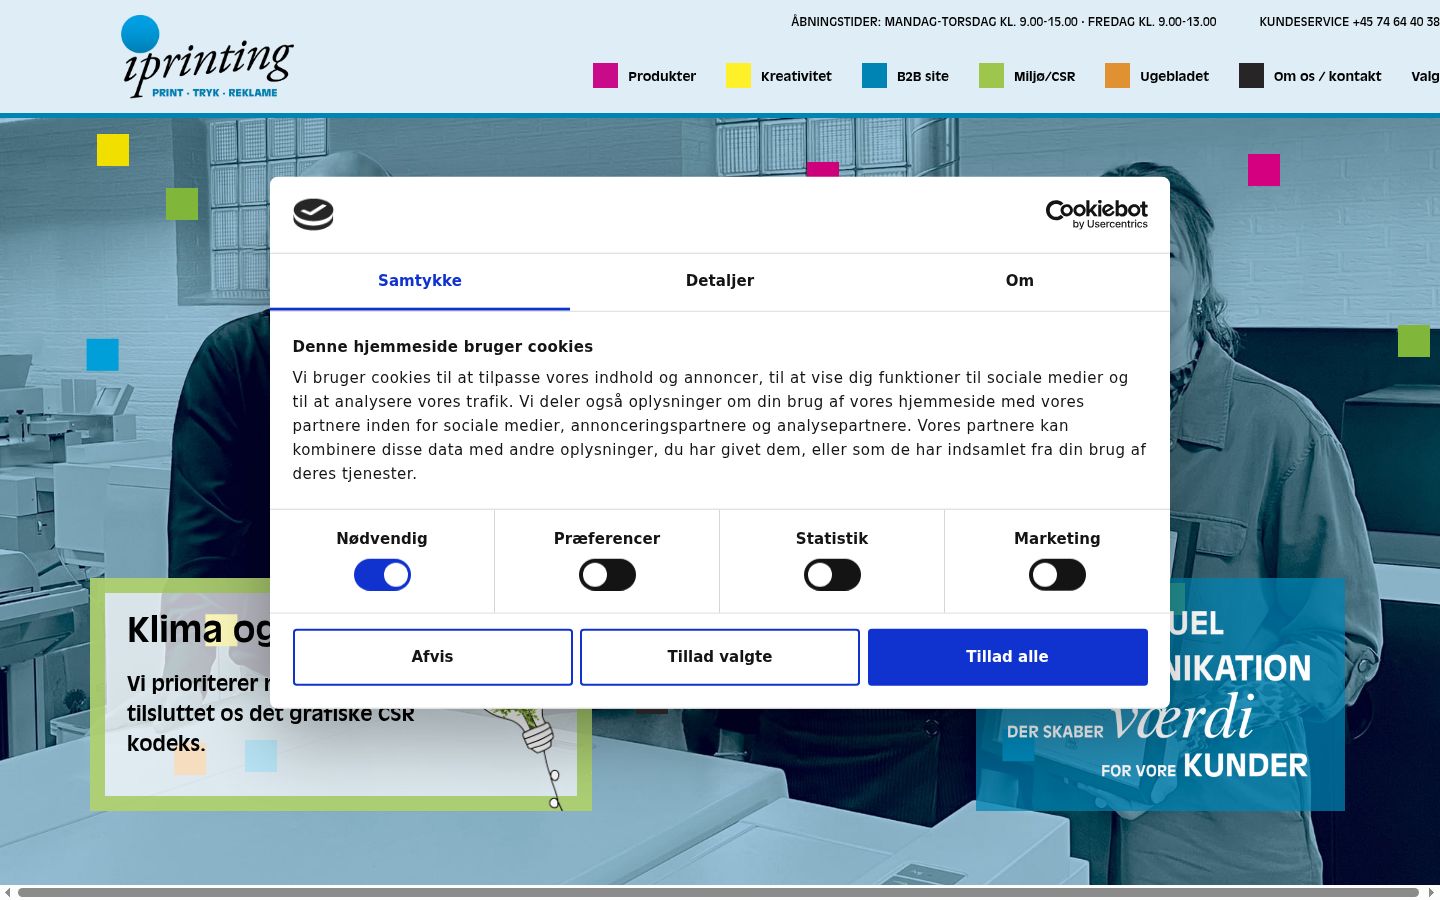Enable the Marketing cookie switch

1057,575
